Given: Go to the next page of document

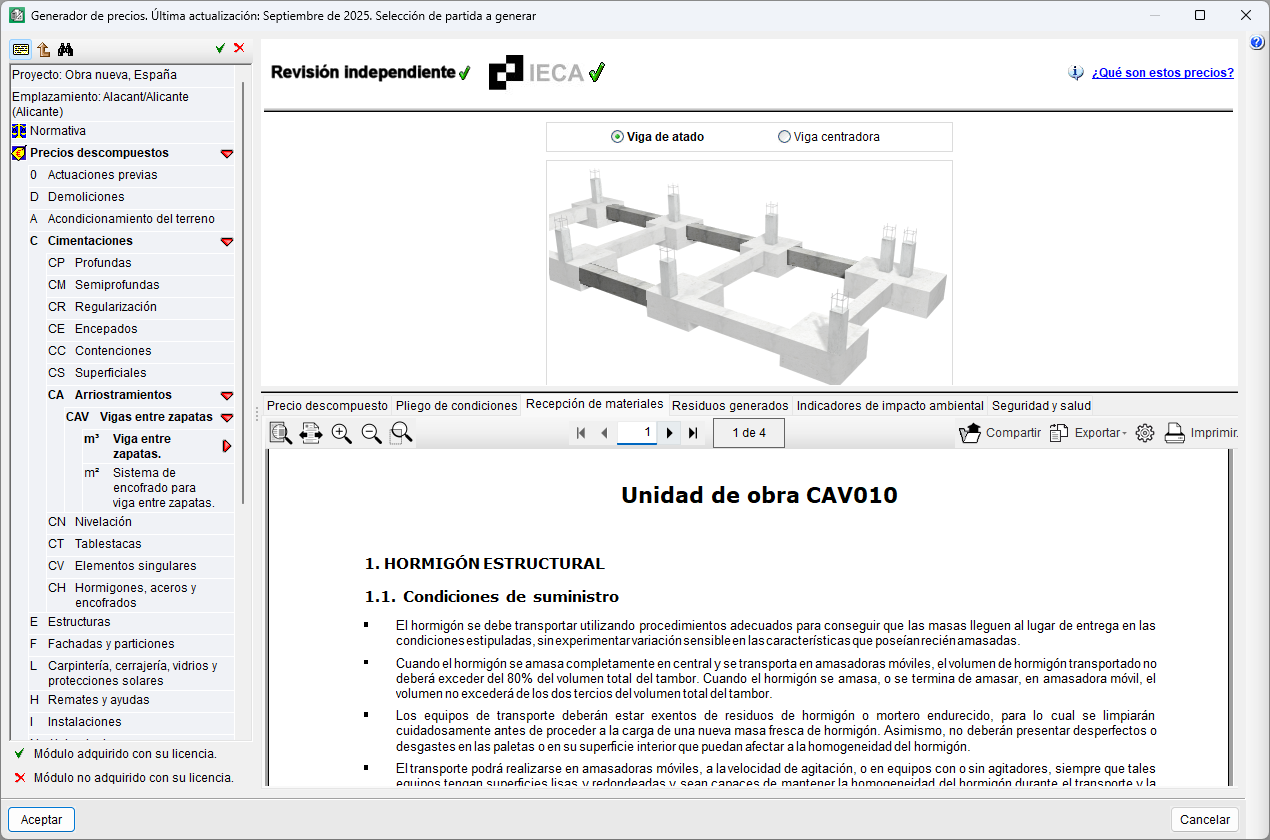Looking at the screenshot, I should [x=670, y=433].
